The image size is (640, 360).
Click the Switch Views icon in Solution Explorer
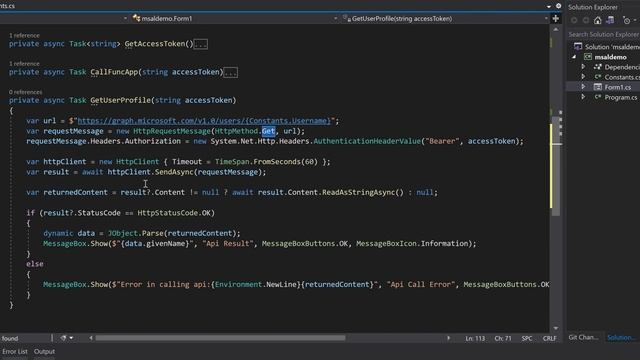[610, 20]
